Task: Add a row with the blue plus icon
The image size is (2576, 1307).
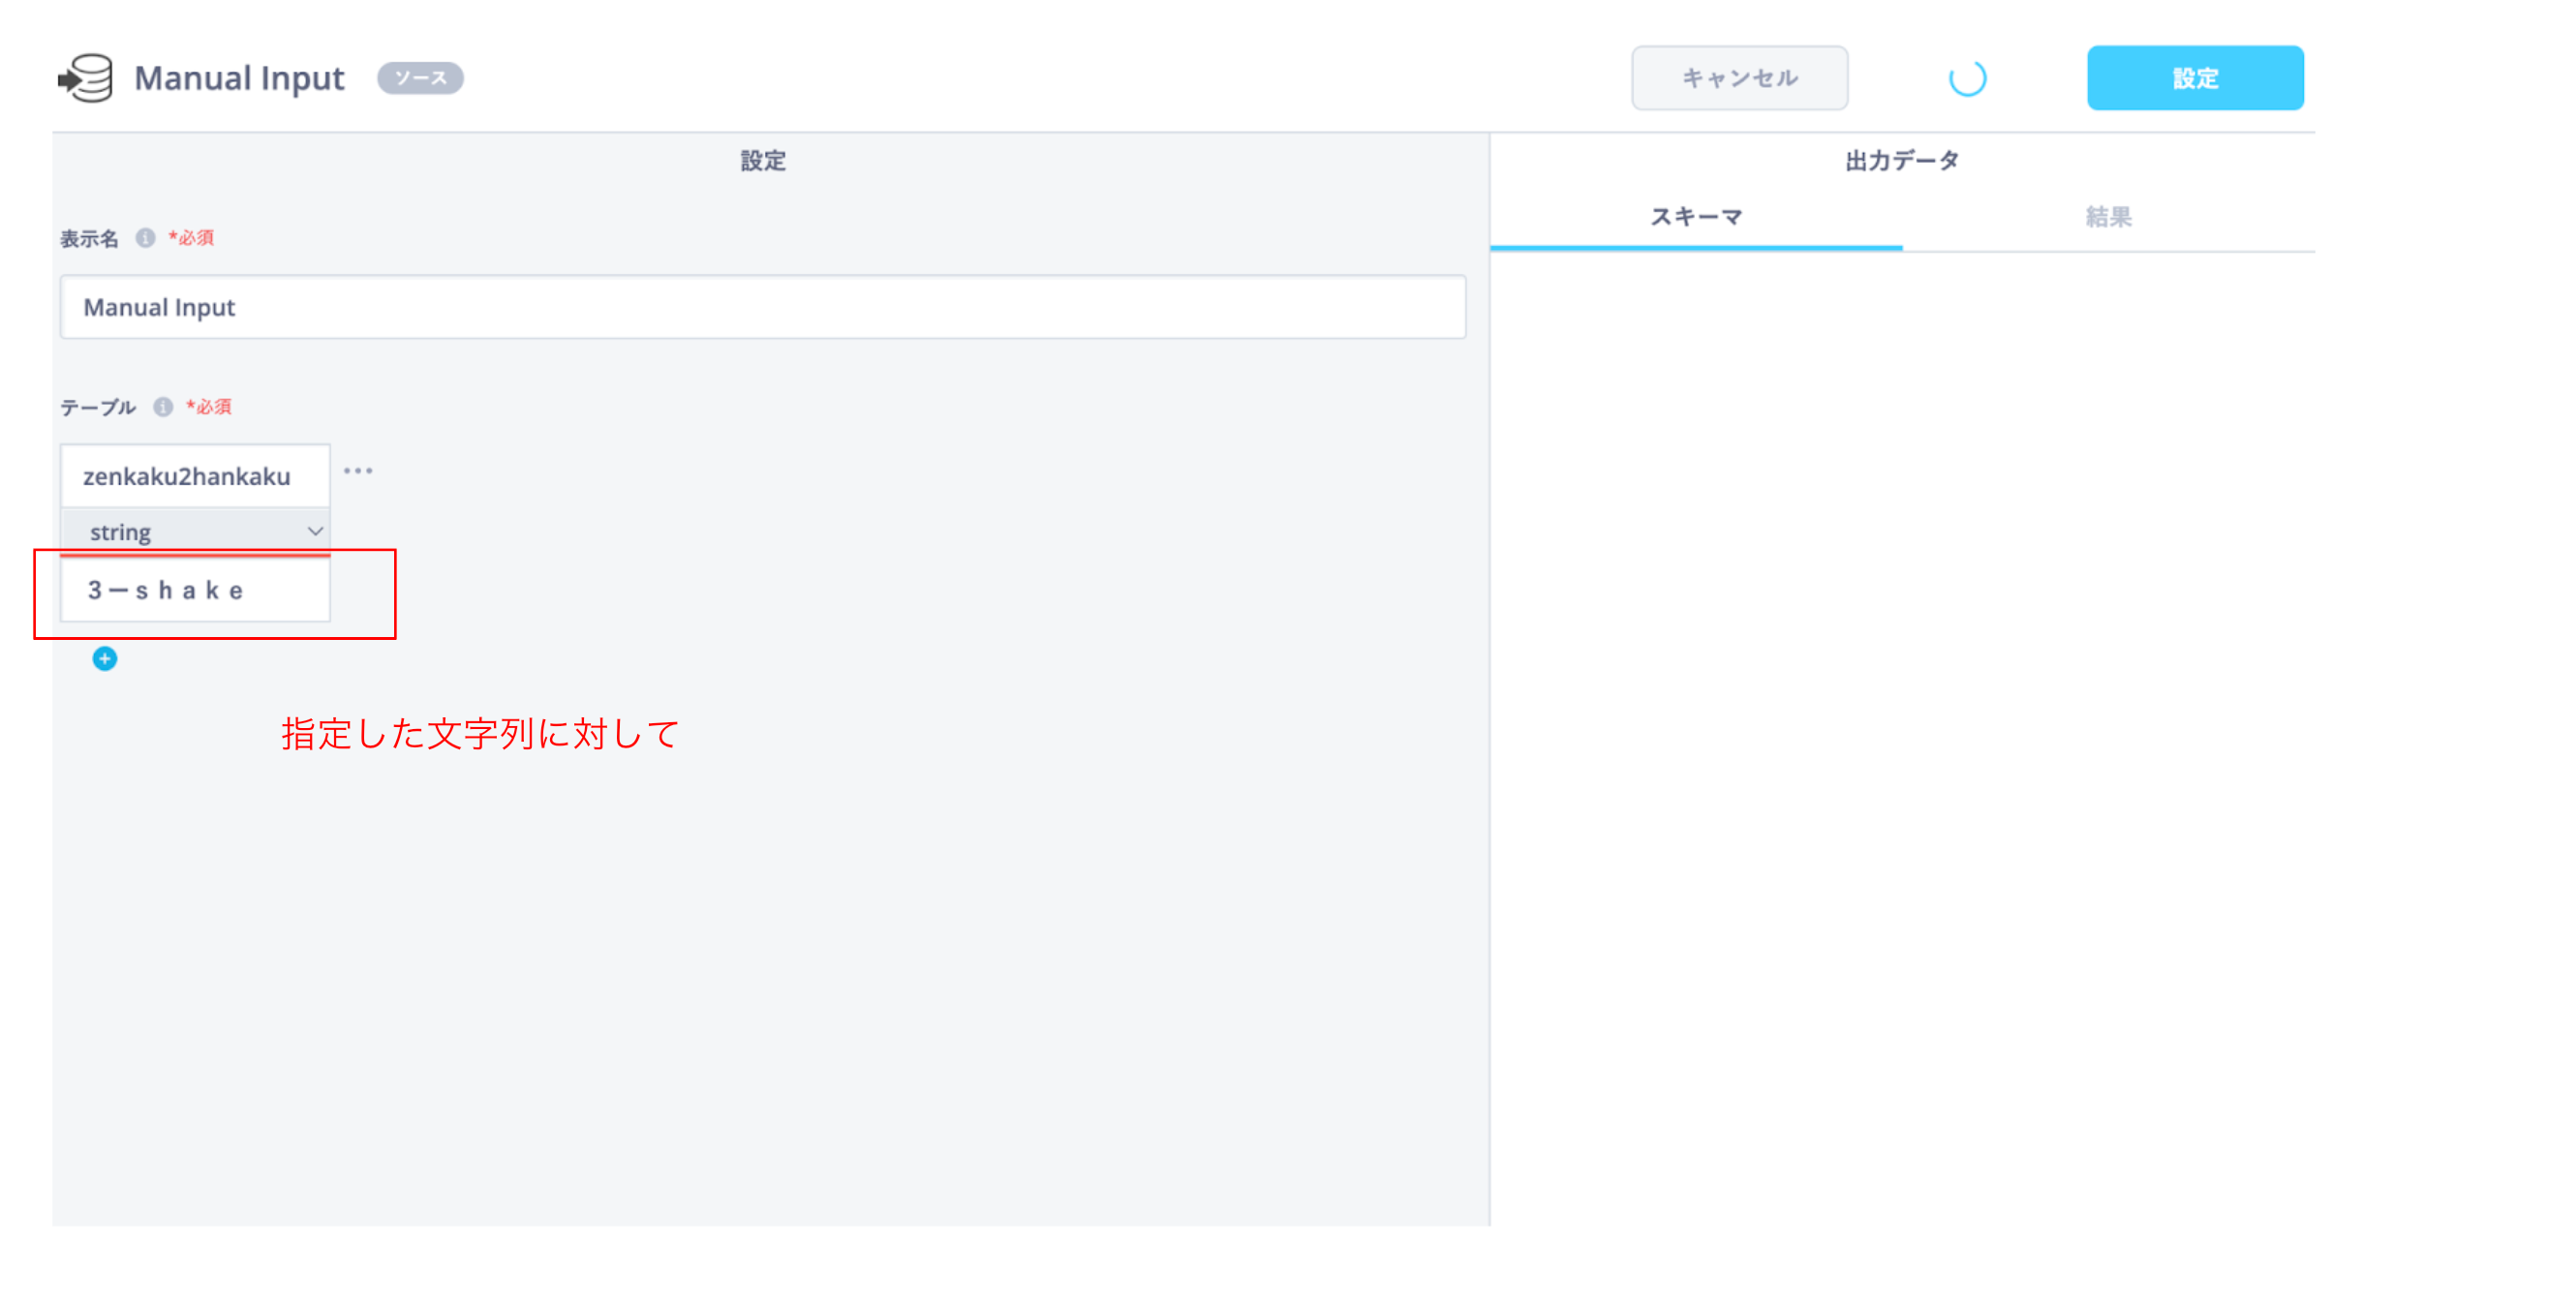Action: tap(105, 659)
